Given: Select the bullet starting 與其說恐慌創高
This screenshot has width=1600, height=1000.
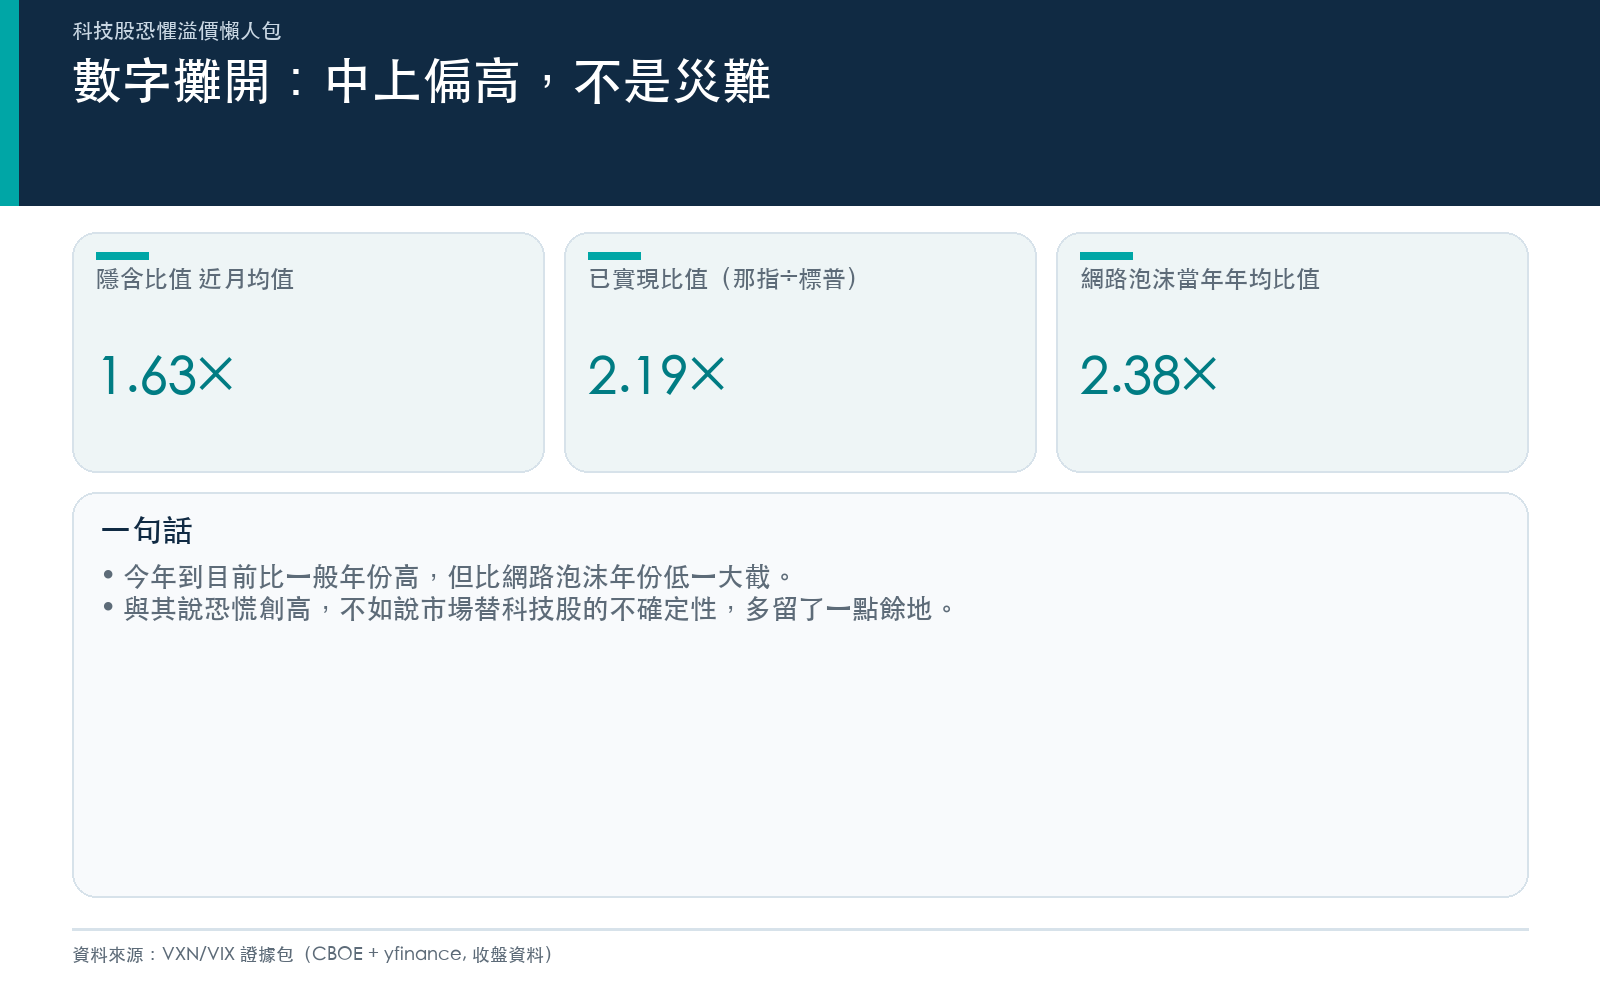Looking at the screenshot, I should point(530,609).
